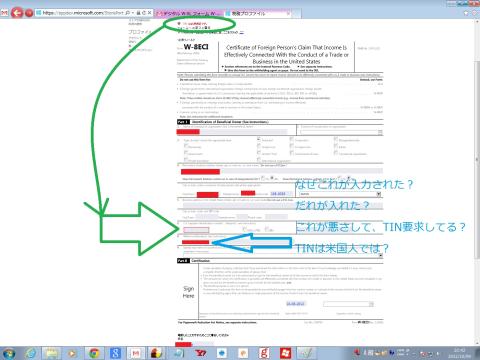Open the Windows Explorer folder taskbar icon

52,353
